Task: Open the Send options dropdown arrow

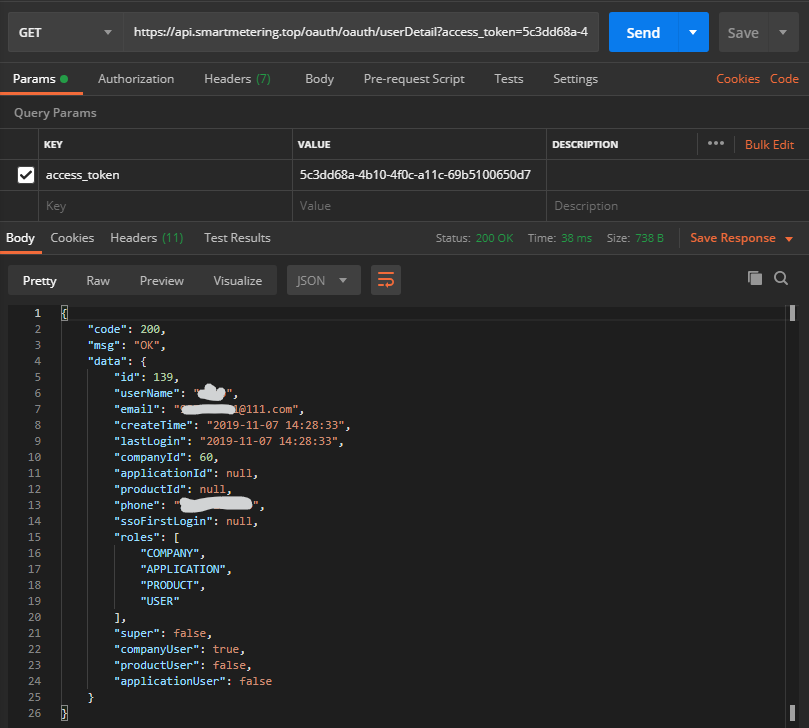Action: point(693,33)
